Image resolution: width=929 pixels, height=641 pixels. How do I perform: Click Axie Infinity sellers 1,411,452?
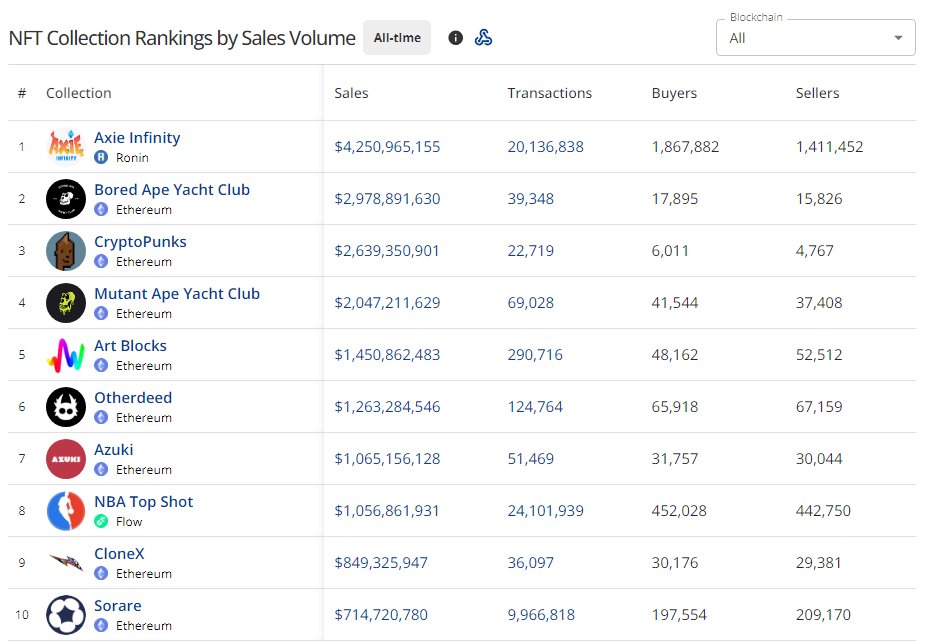pyautogui.click(x=829, y=147)
